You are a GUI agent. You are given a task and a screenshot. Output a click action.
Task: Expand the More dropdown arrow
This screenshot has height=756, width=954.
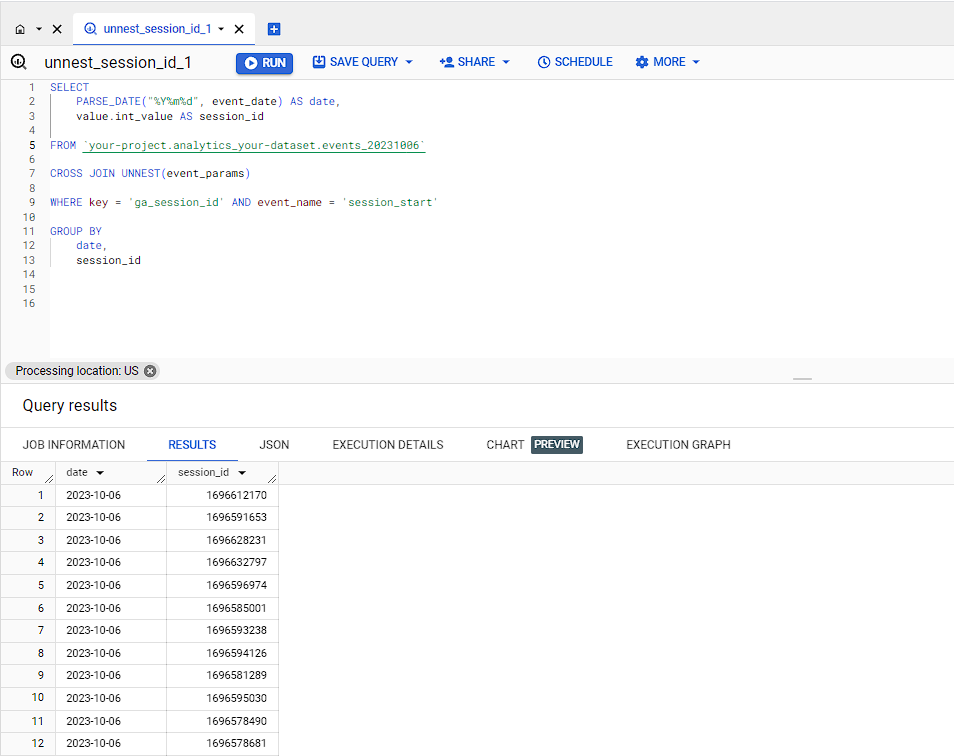[x=696, y=62]
